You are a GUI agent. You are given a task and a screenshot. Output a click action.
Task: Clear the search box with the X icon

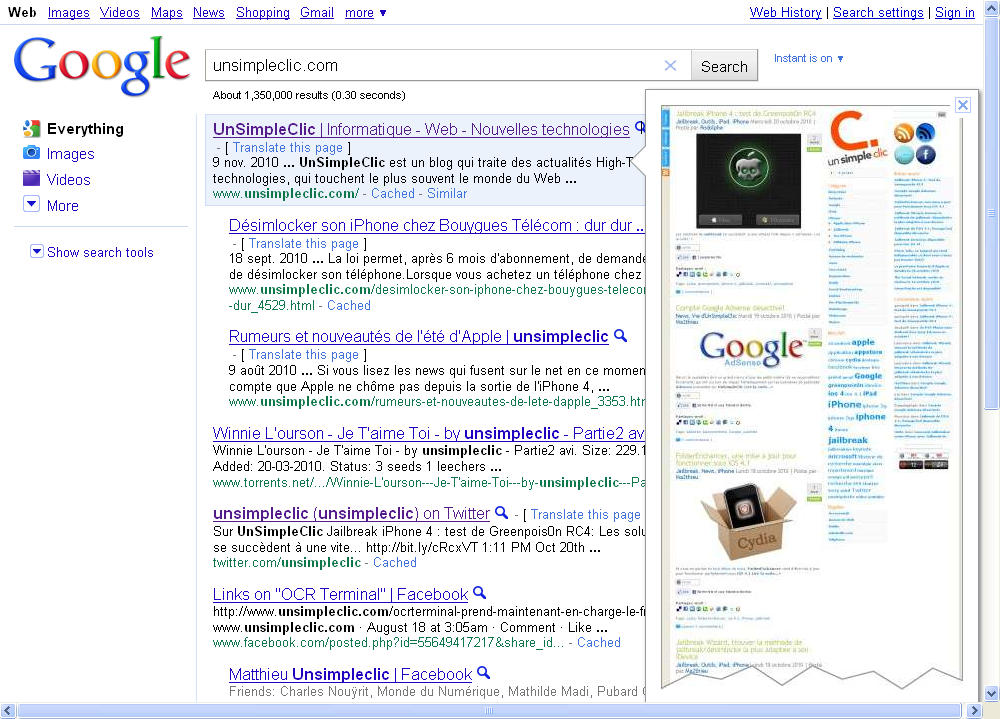[x=670, y=66]
